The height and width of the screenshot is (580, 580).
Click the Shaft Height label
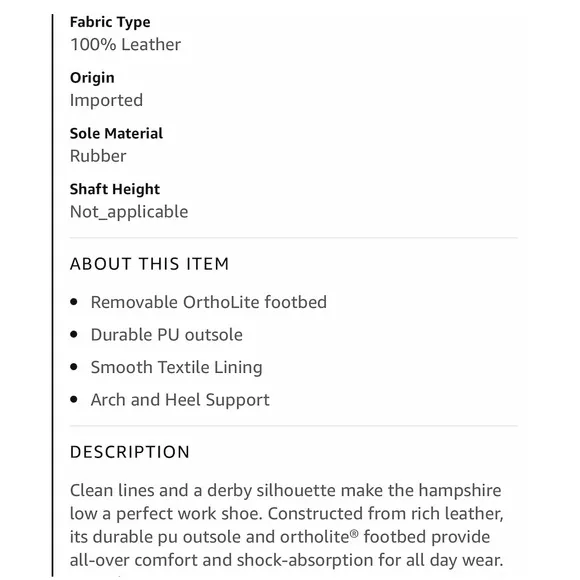pos(115,189)
